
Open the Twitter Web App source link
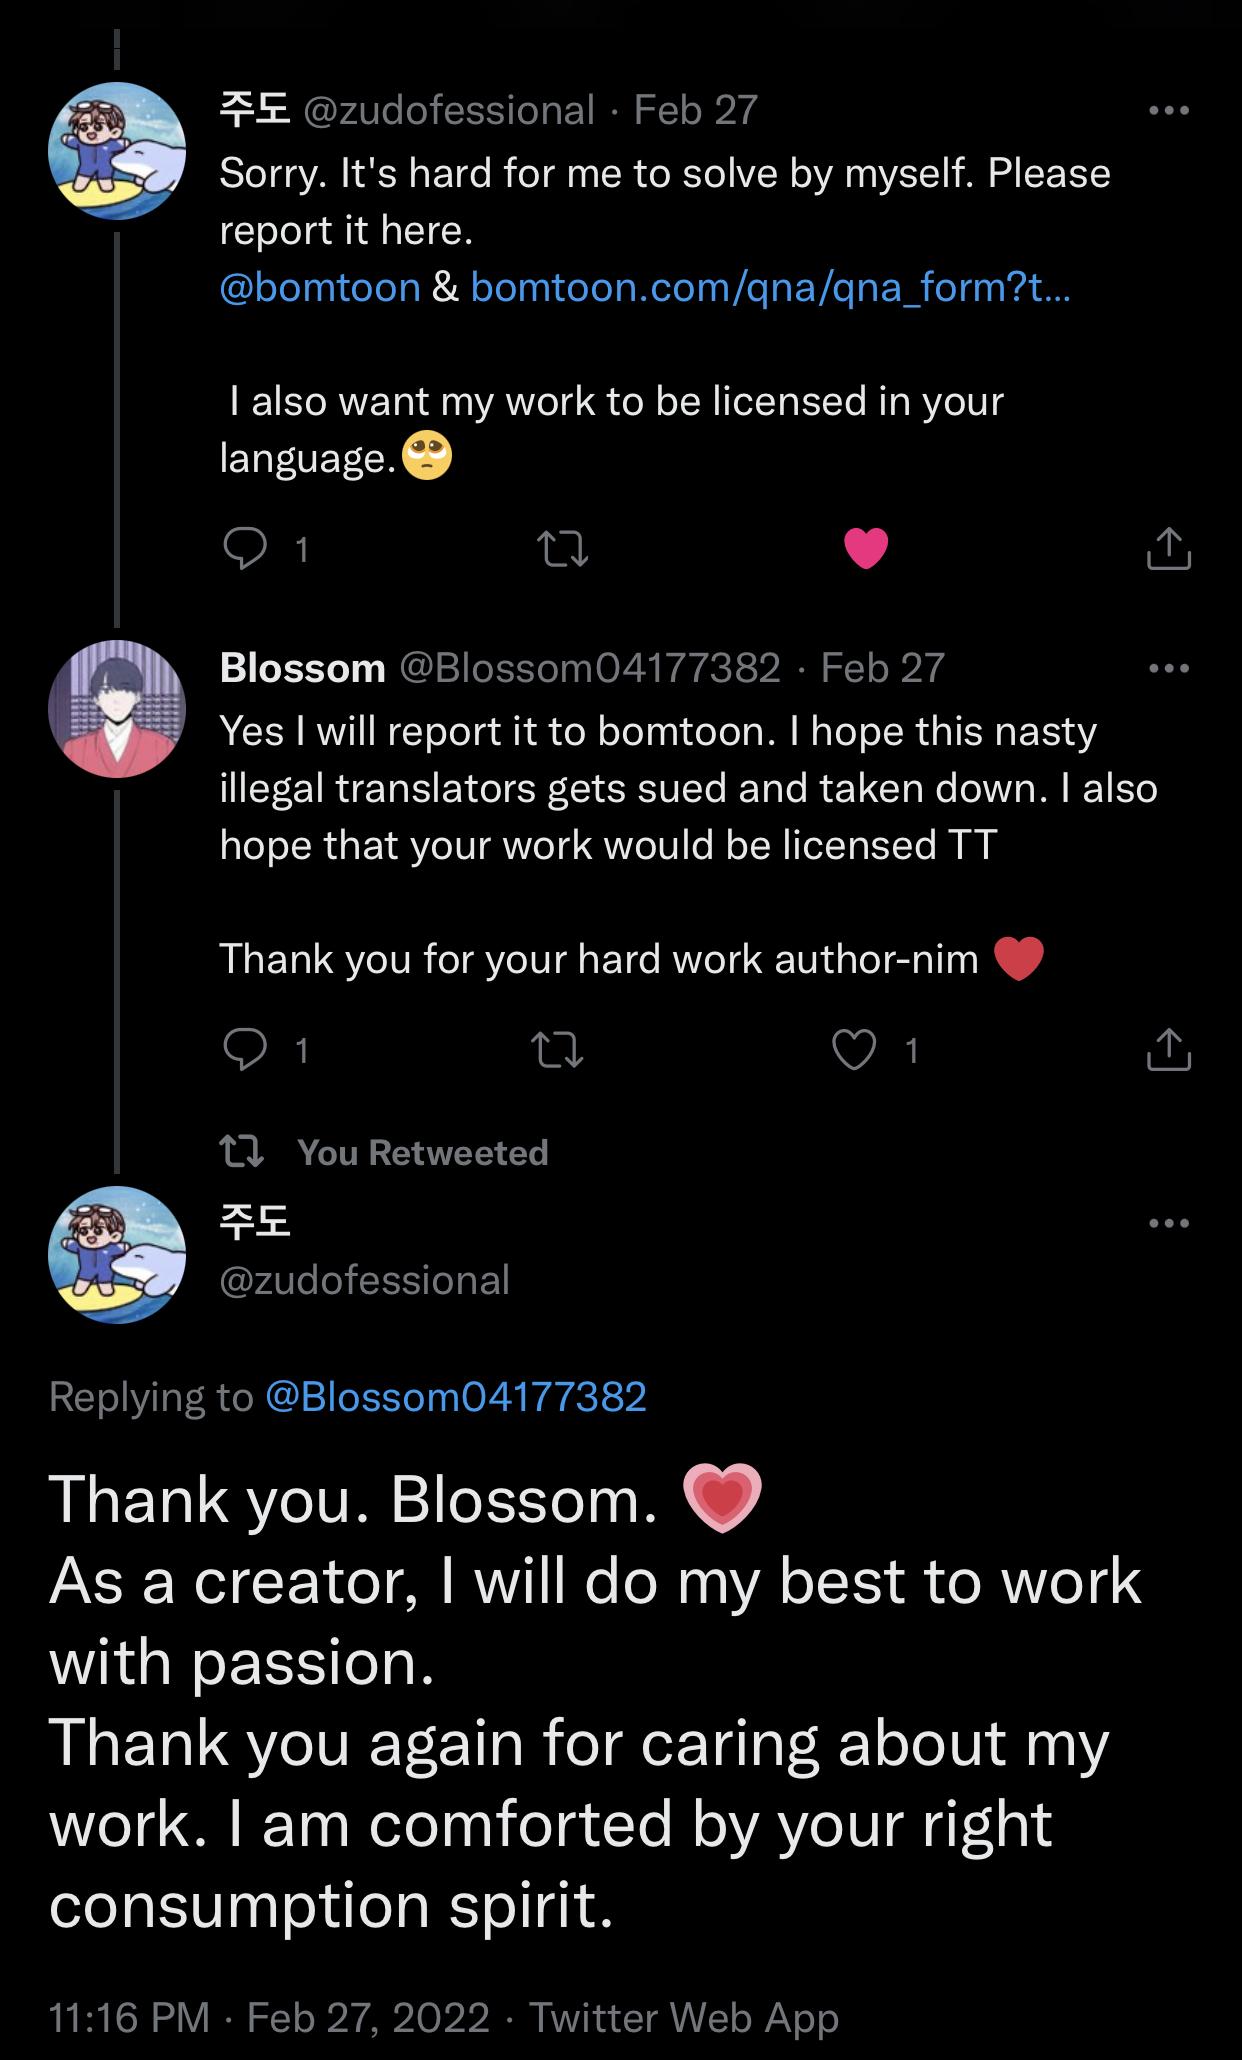pyautogui.click(x=683, y=2017)
